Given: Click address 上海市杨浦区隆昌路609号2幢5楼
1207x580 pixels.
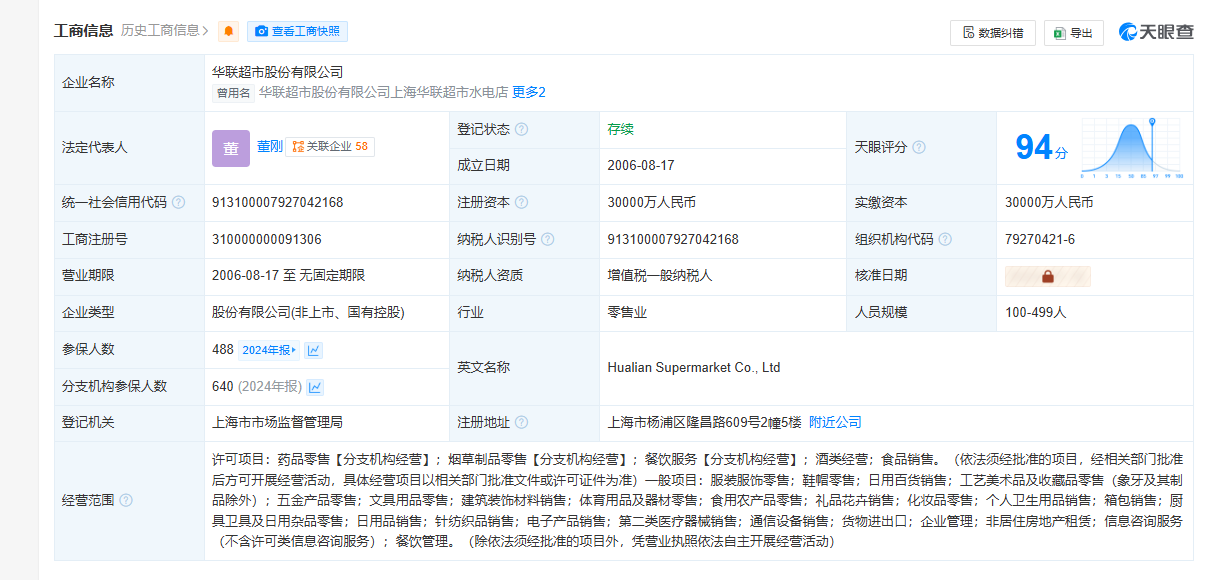Looking at the screenshot, I should tap(705, 422).
